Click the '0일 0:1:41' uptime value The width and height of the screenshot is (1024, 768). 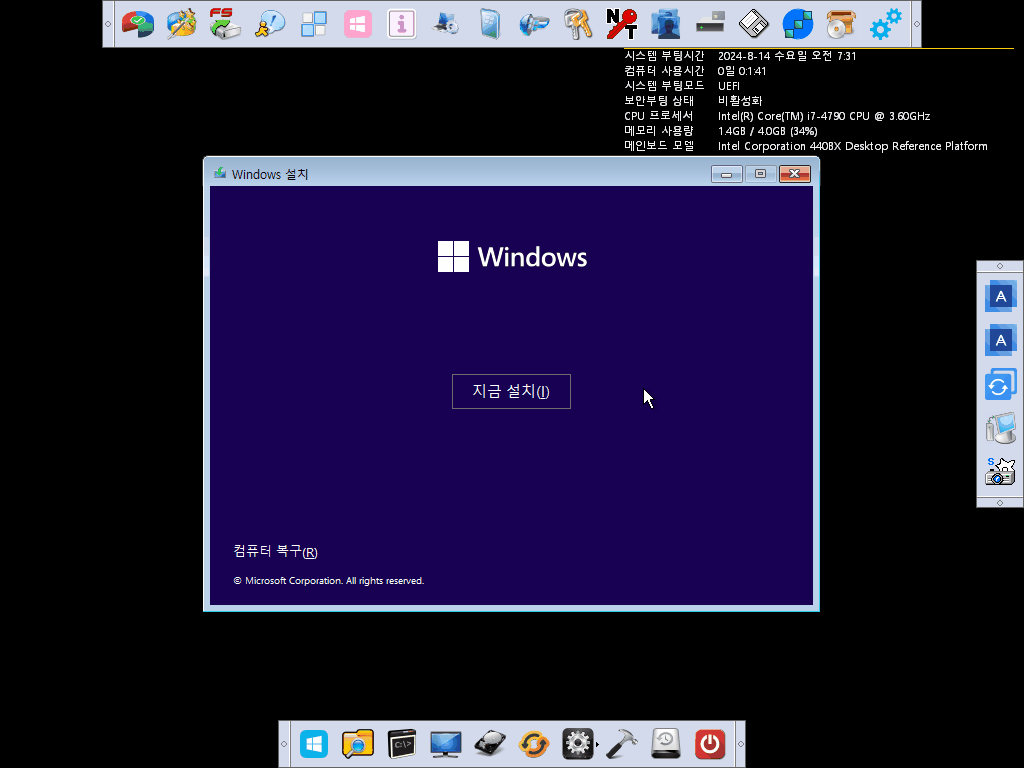[742, 71]
